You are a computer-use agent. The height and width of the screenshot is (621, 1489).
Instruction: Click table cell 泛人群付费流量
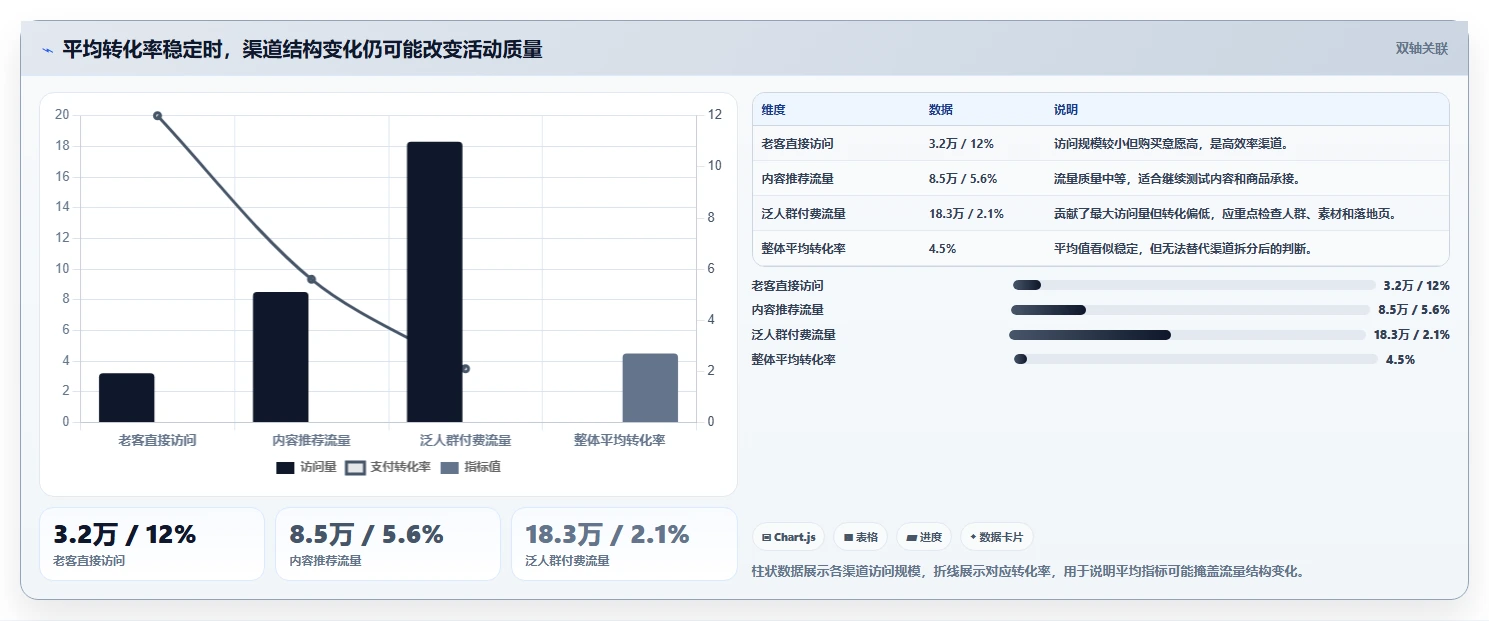(x=803, y=214)
